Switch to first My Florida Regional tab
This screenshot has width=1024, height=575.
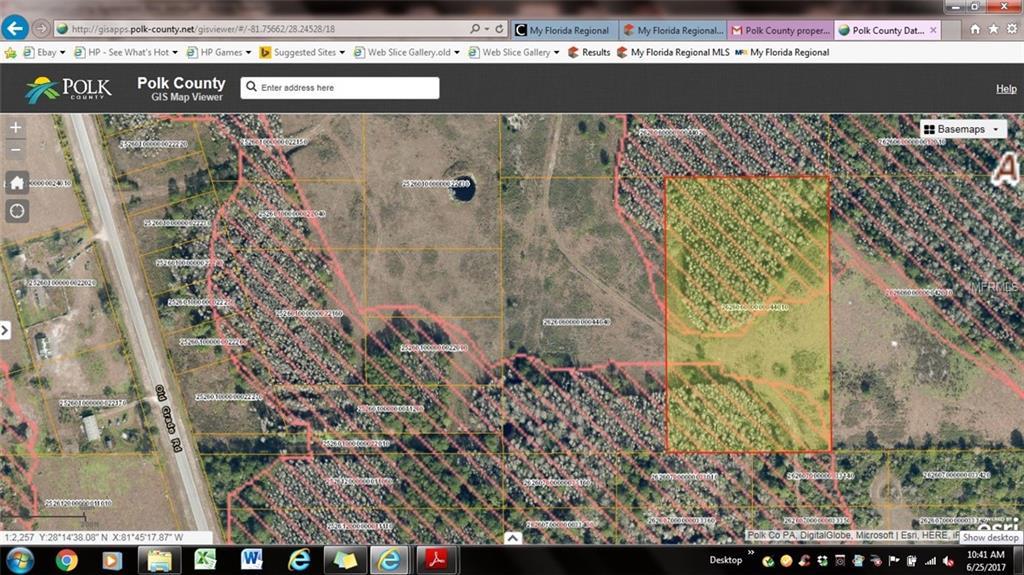(x=563, y=30)
